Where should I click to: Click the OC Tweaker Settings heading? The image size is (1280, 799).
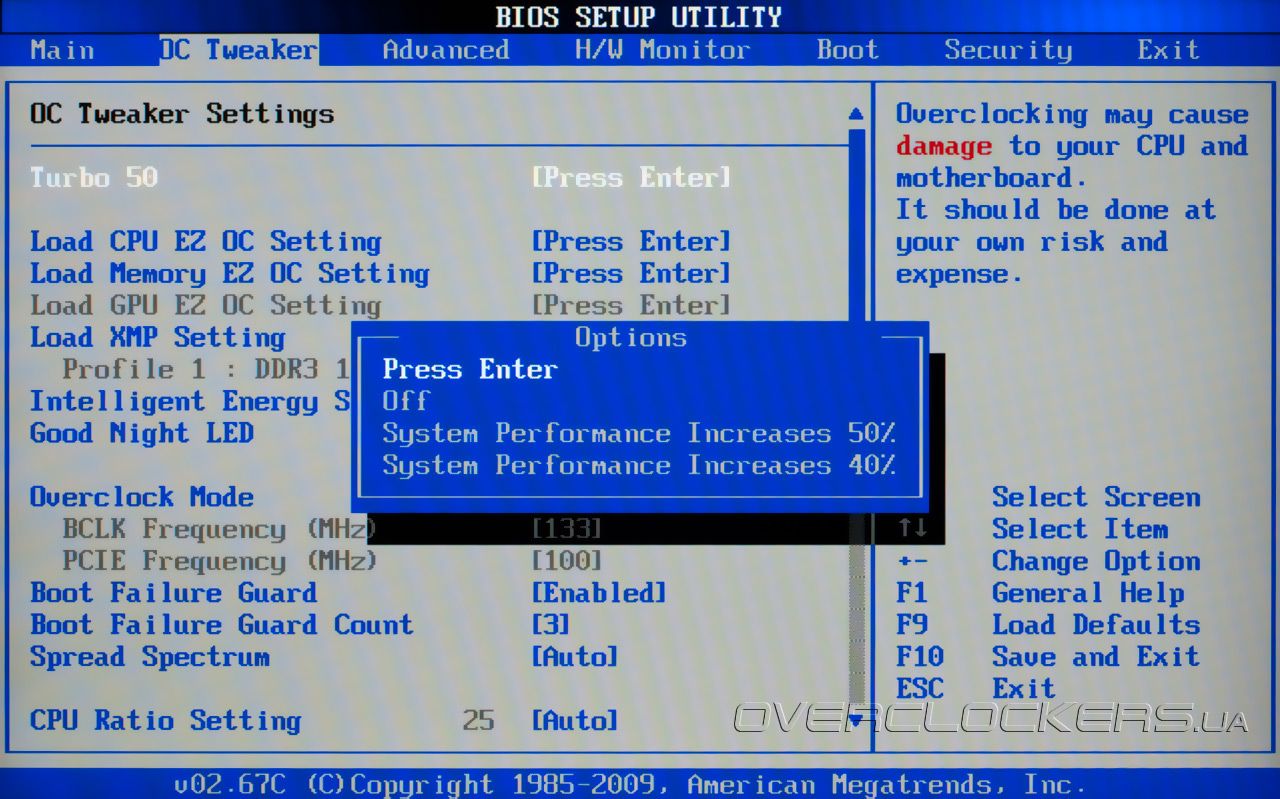(182, 114)
